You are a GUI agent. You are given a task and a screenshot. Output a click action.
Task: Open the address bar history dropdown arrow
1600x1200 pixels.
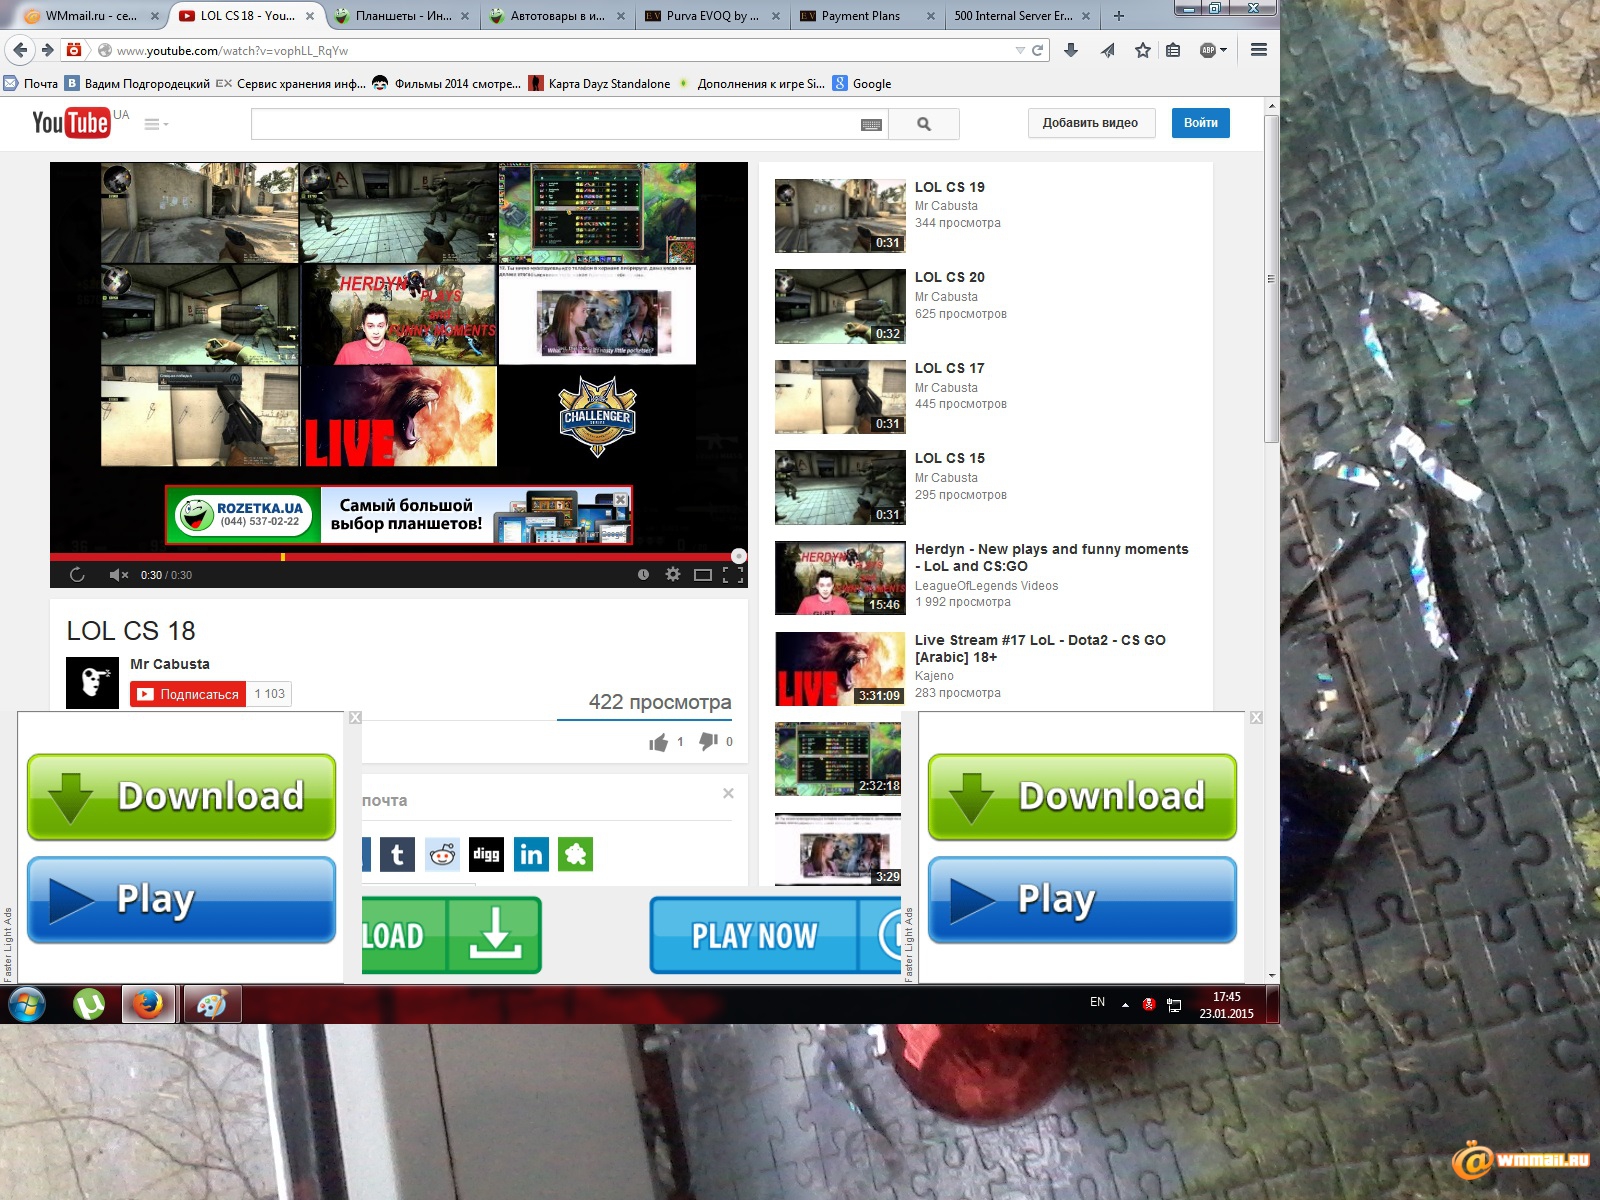point(1020,50)
